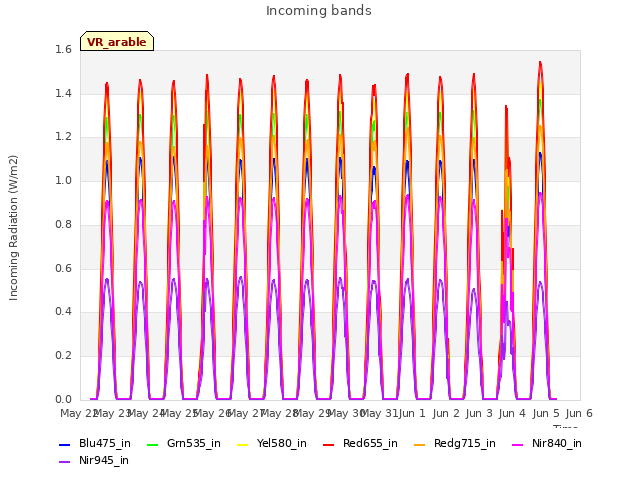Viewport: 640px width, 480px height.
Task: Click the May 31 x-axis date label
Action: tap(379, 413)
